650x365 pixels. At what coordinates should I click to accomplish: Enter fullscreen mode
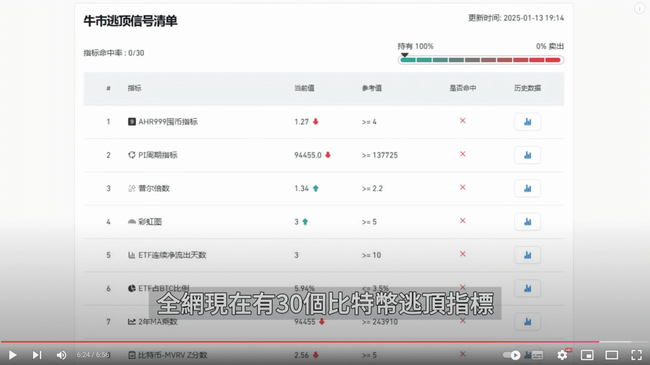click(636, 355)
